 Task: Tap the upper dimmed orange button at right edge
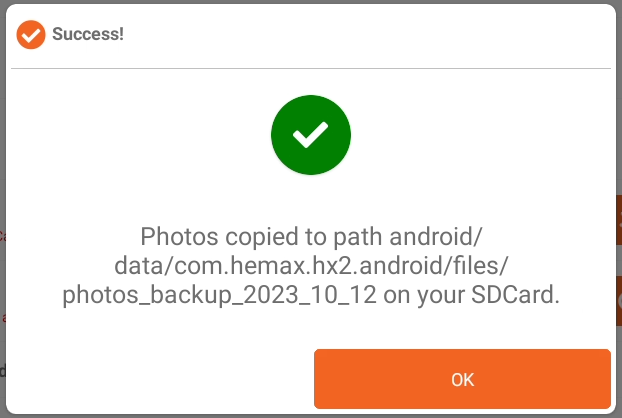[x=619, y=220]
